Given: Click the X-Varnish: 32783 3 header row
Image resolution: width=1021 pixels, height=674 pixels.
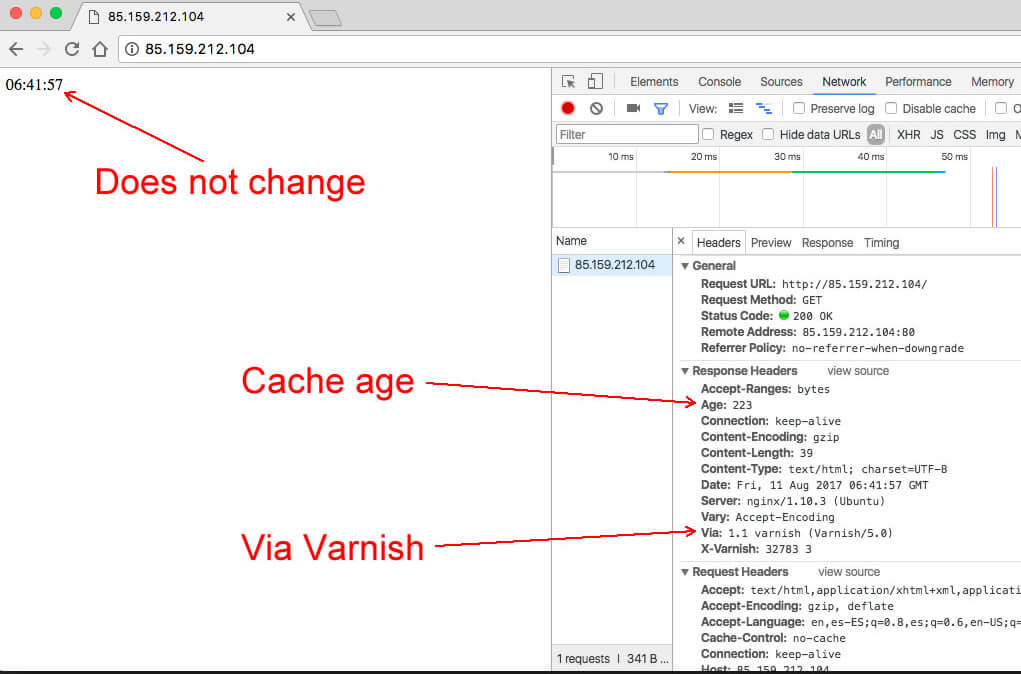Looking at the screenshot, I should pyautogui.click(x=756, y=549).
